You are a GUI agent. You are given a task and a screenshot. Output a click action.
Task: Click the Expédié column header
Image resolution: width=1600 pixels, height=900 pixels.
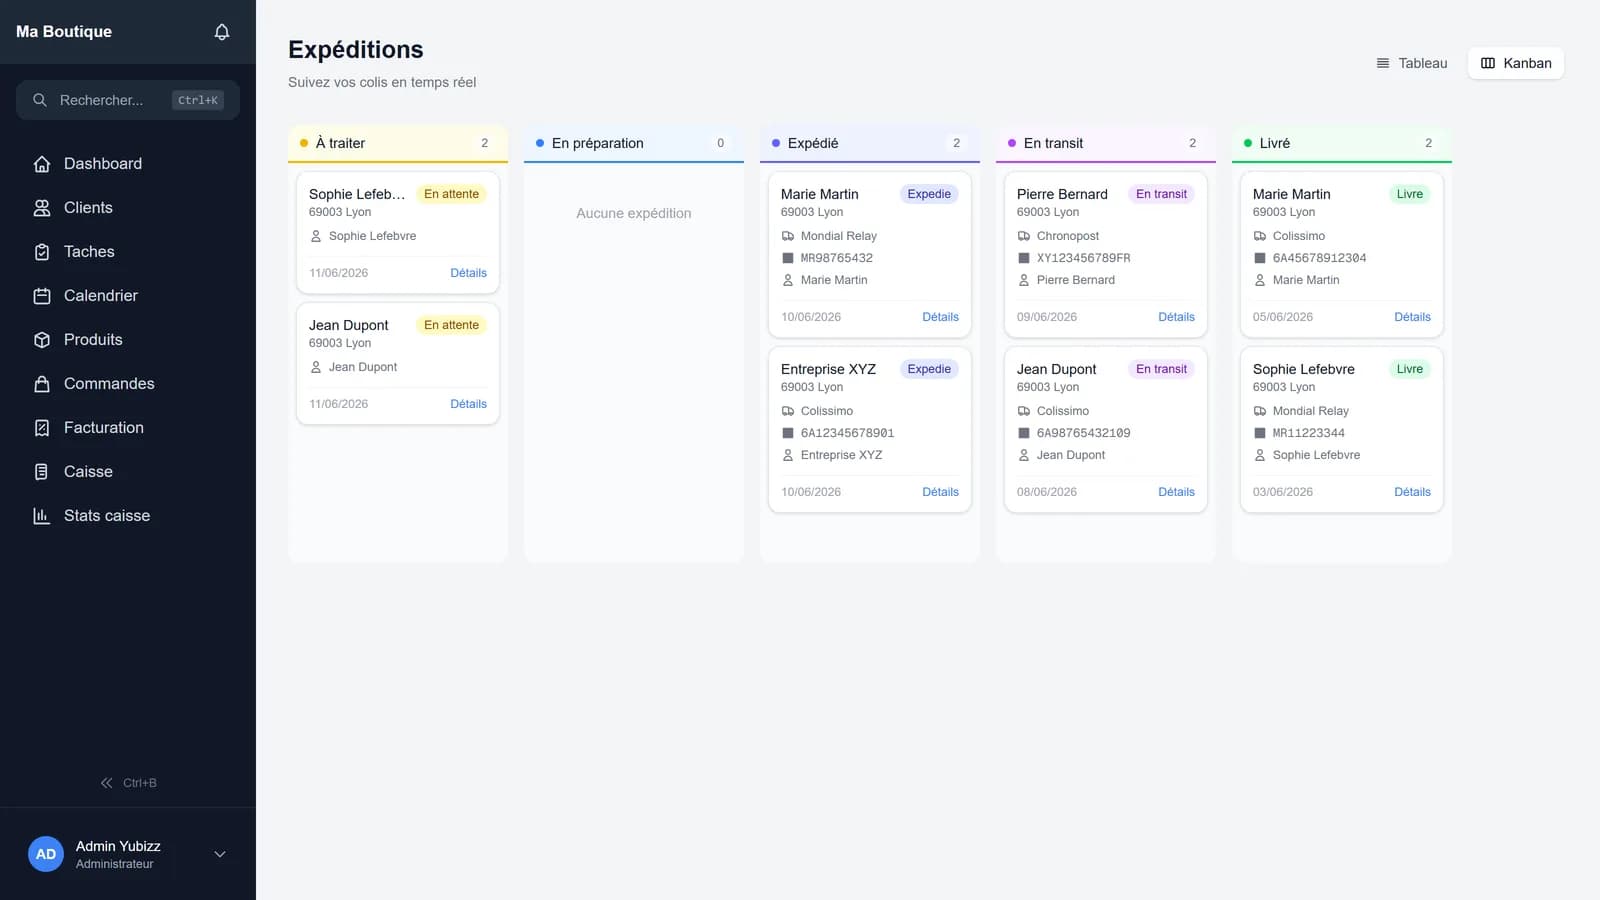(870, 143)
